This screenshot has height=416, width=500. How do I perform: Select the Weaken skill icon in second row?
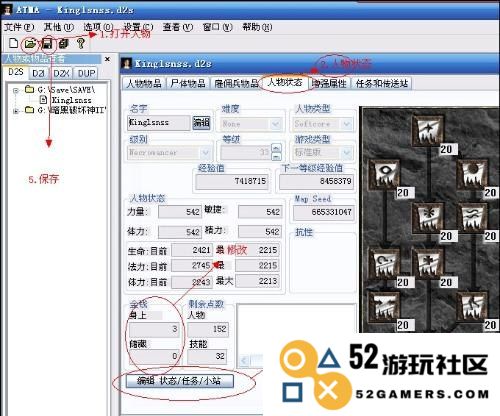(x=473, y=175)
